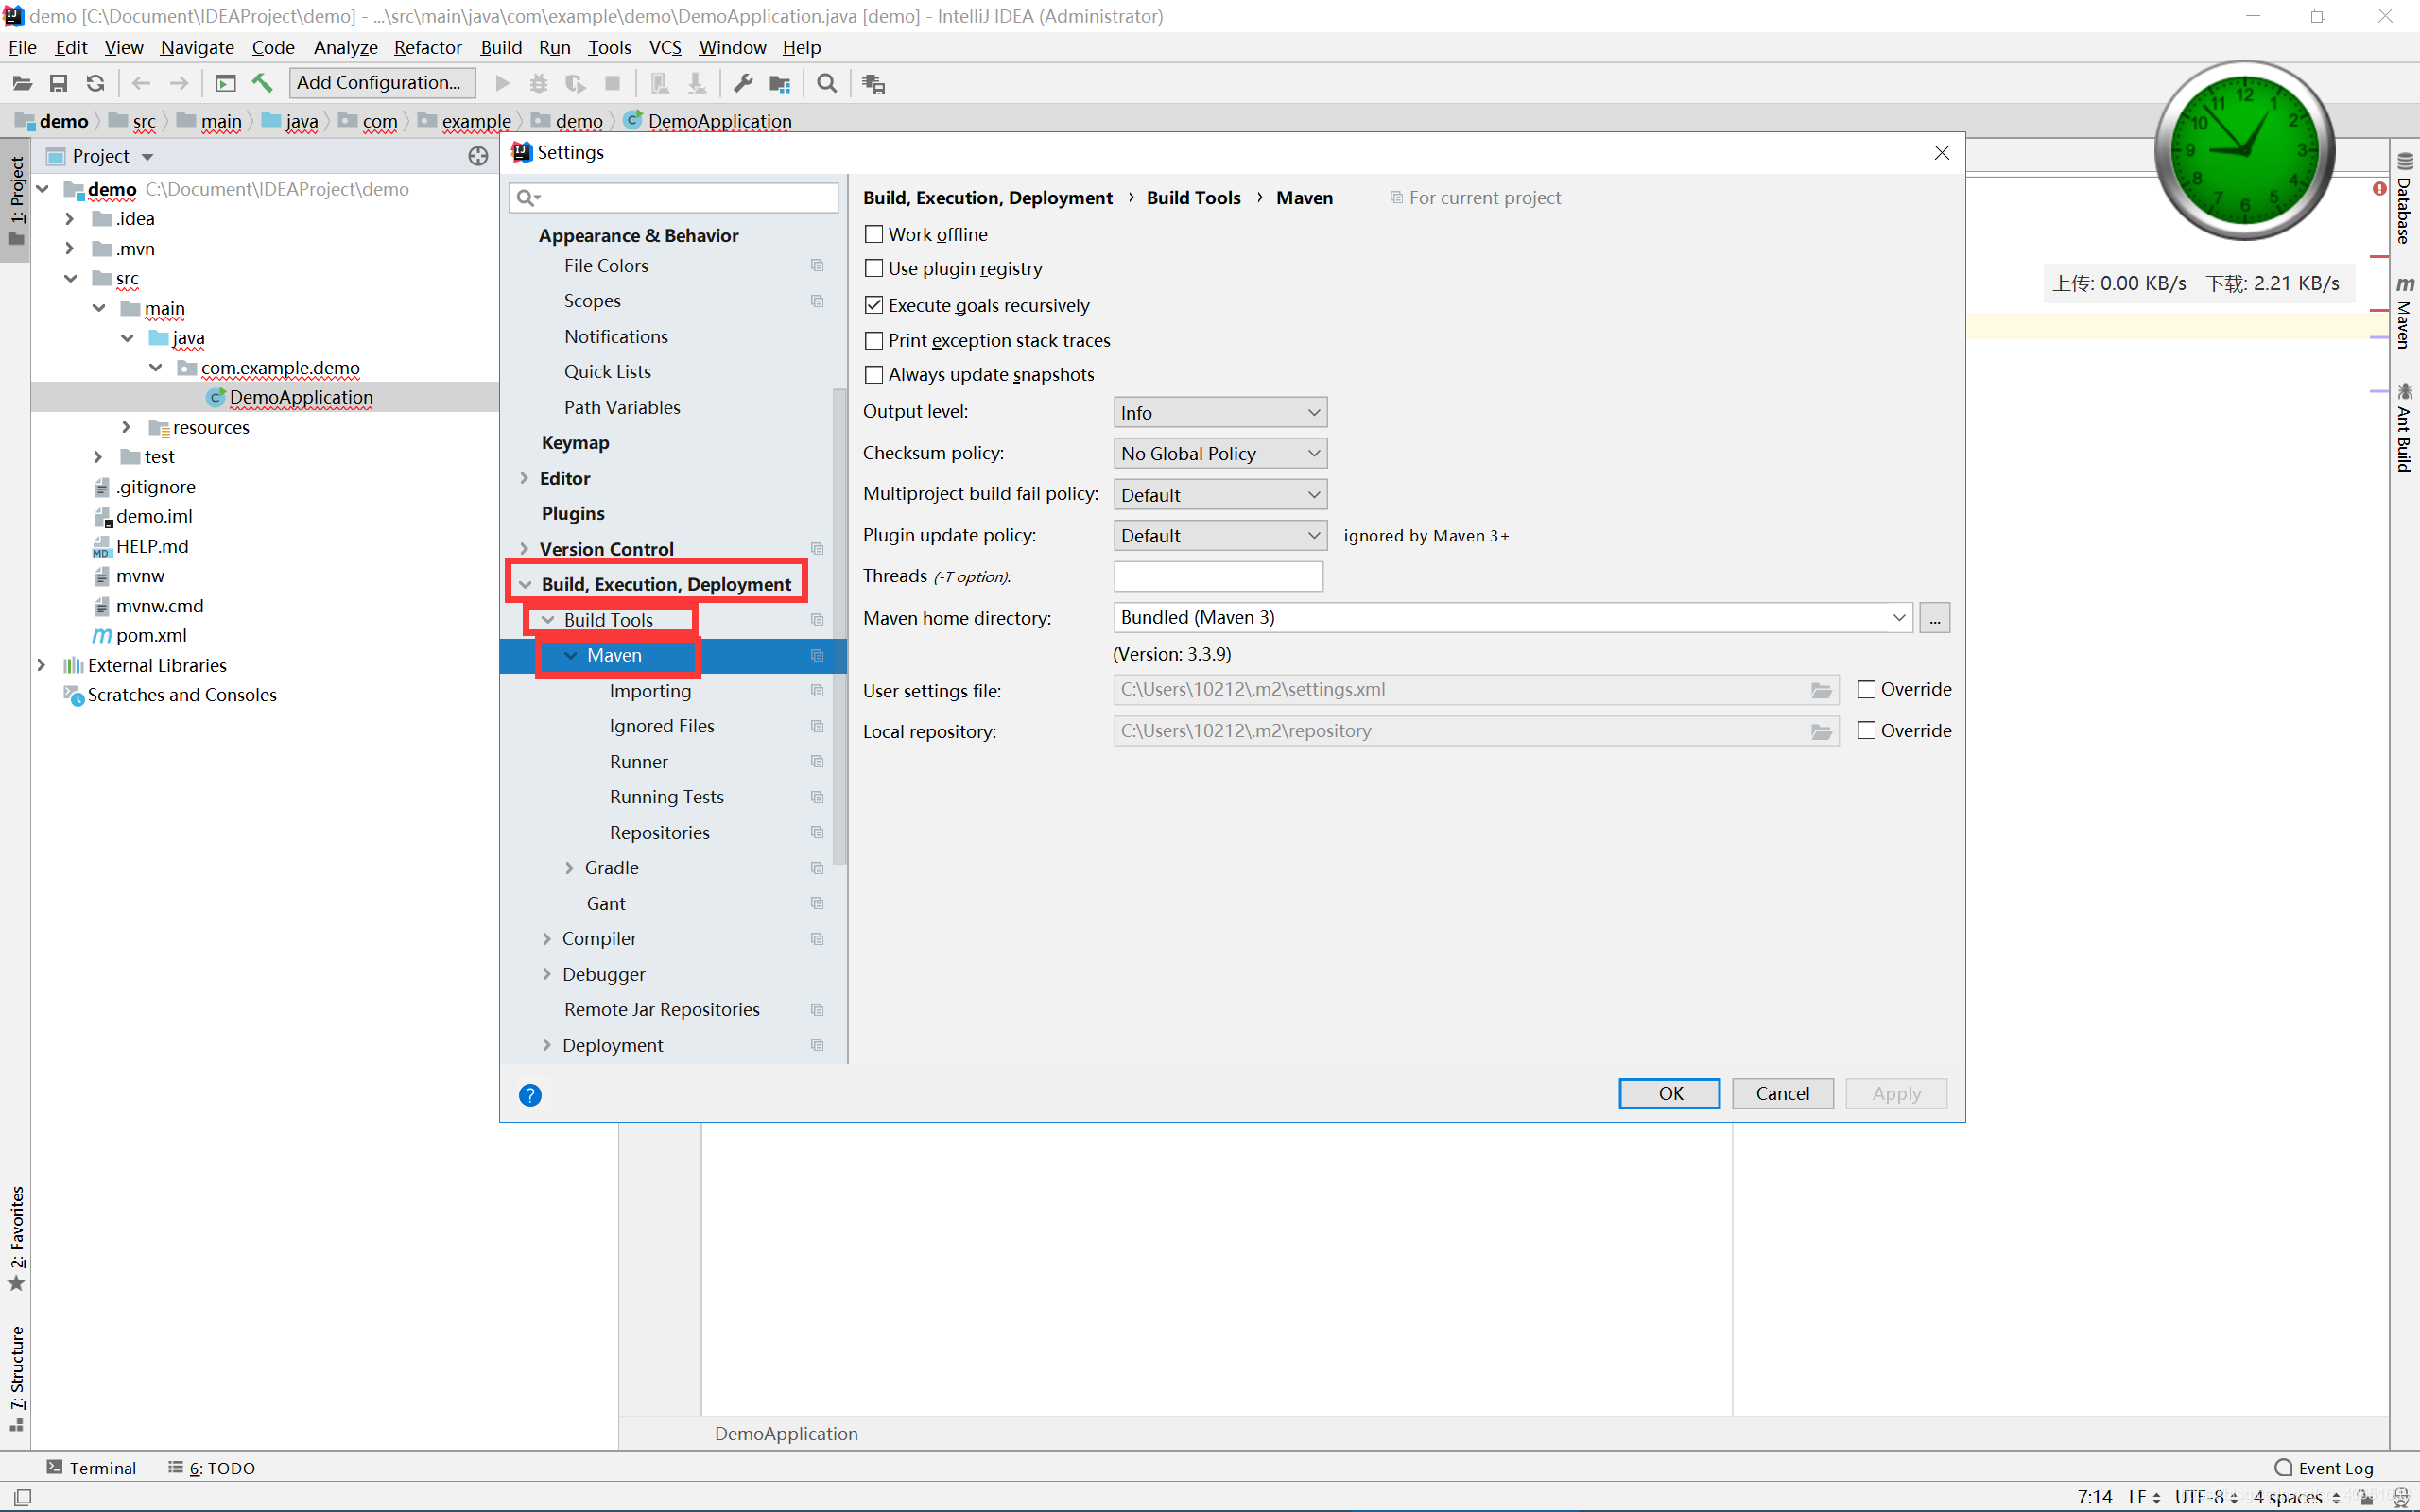This screenshot has width=2420, height=1512.
Task: Select pom.xml in the project tree
Action: [x=150, y=635]
